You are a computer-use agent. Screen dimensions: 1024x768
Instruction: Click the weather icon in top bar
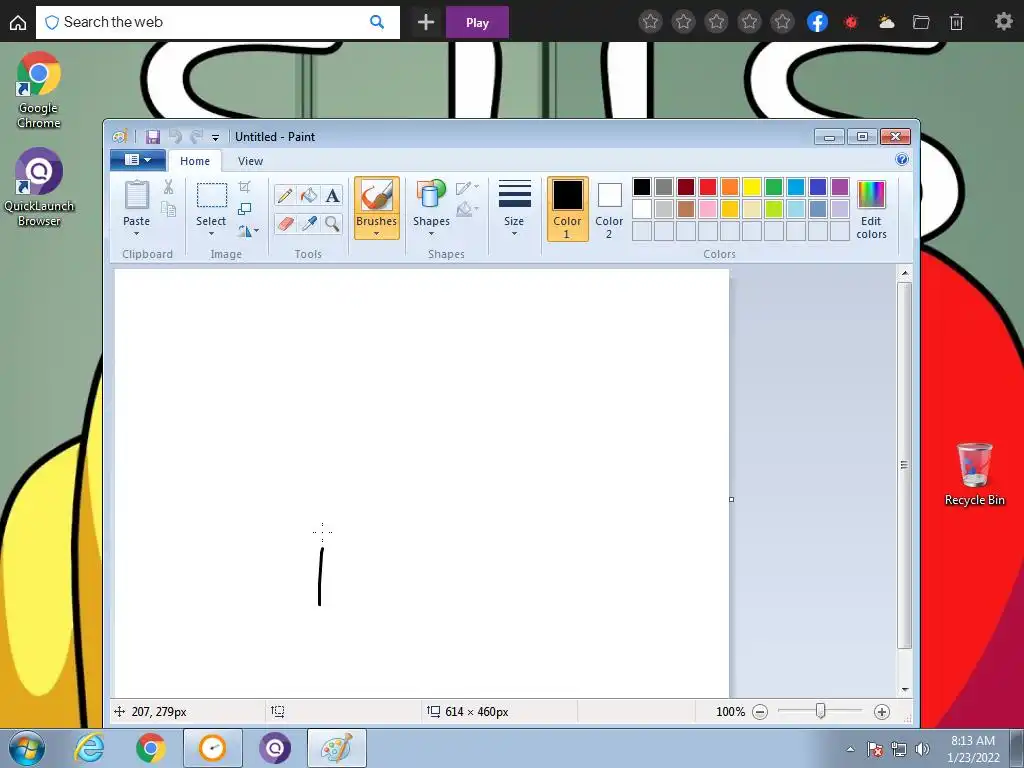click(886, 22)
